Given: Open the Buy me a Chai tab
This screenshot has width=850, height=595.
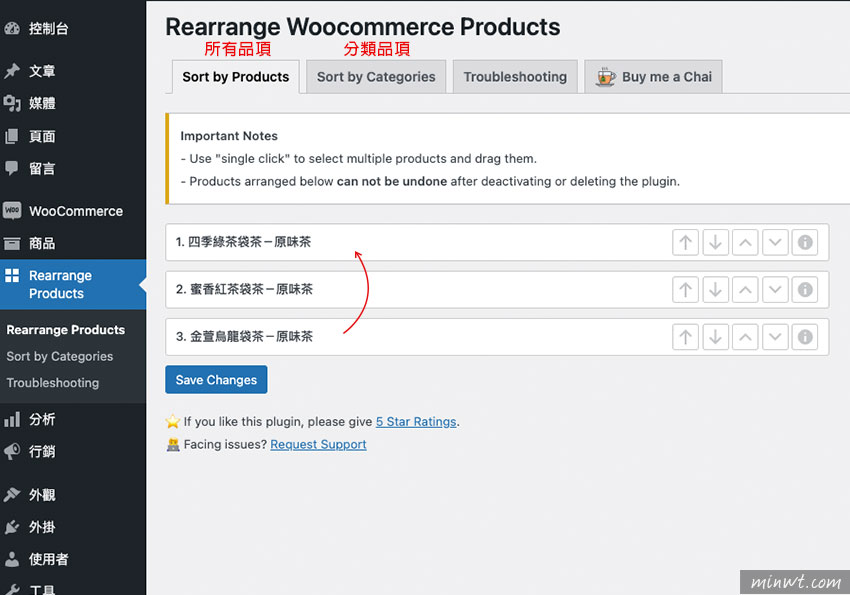Looking at the screenshot, I should click(x=653, y=77).
